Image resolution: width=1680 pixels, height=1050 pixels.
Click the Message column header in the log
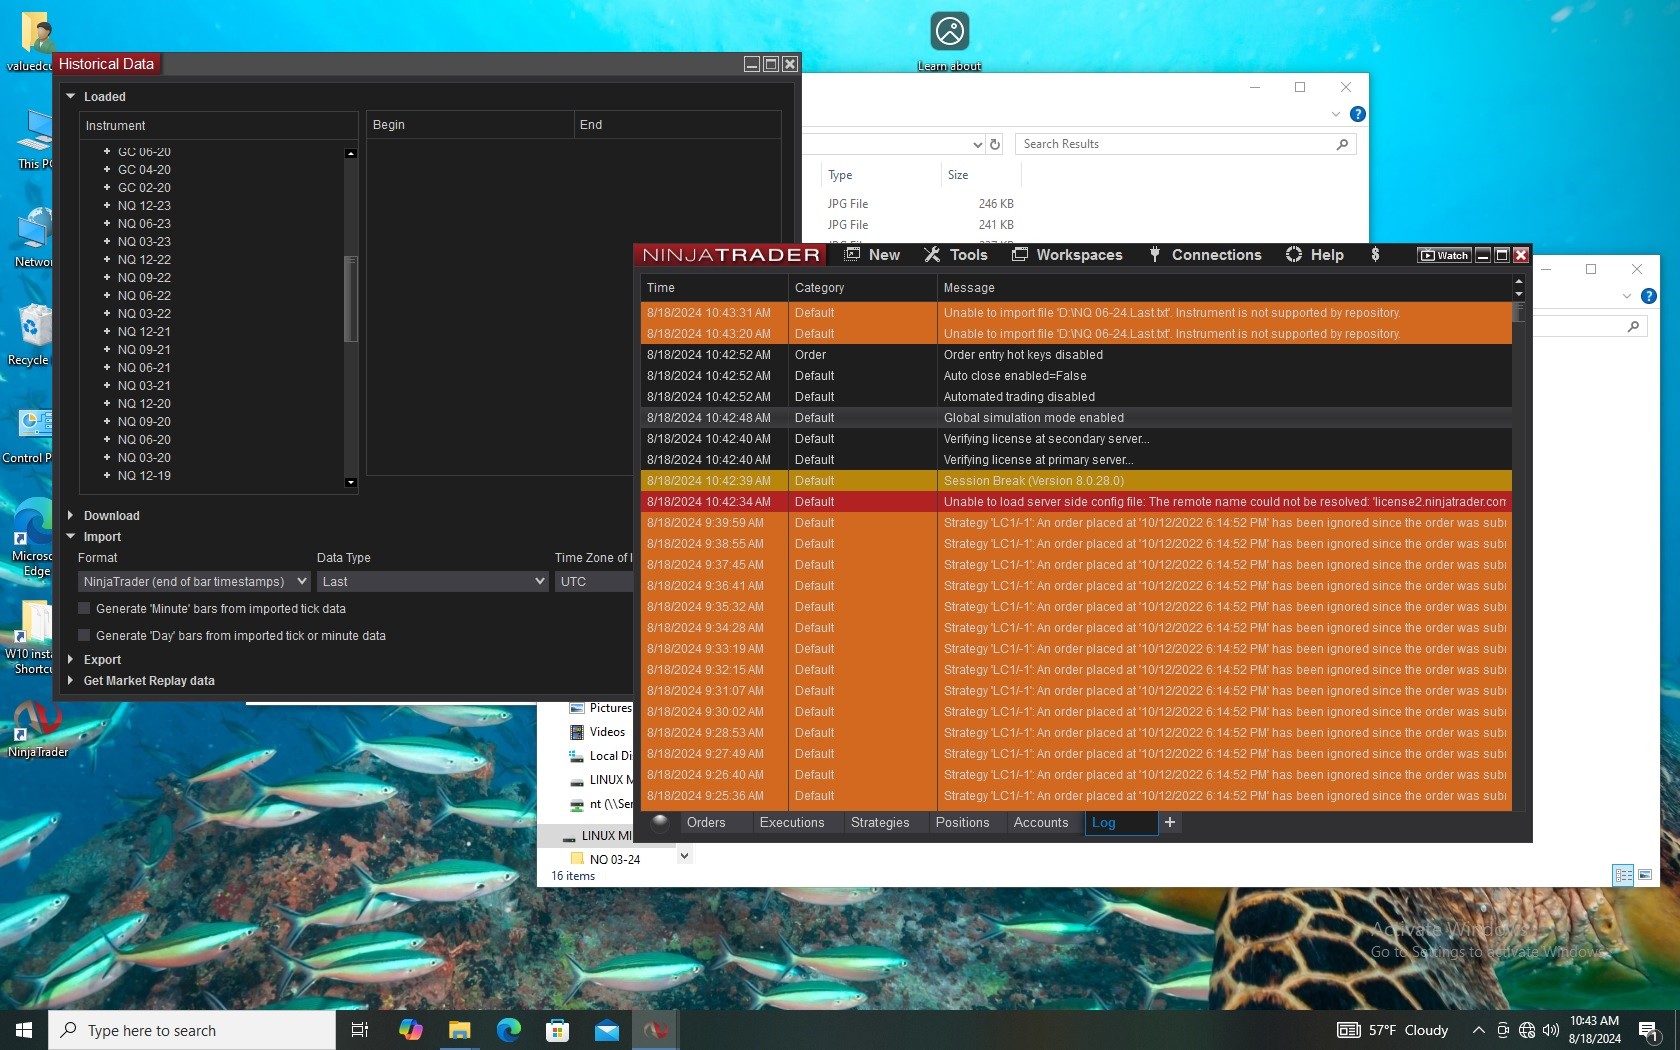1225,288
